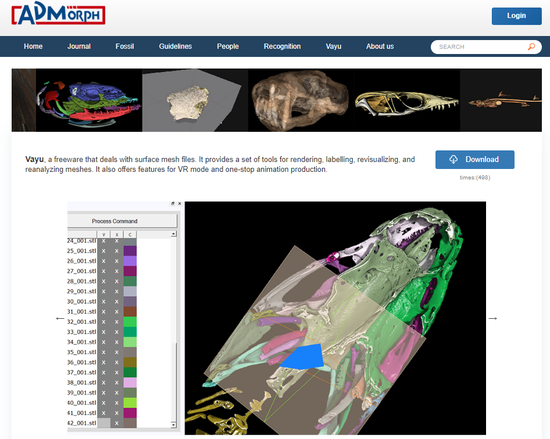Toggle visibility X for 40_001.stl

tap(103, 403)
